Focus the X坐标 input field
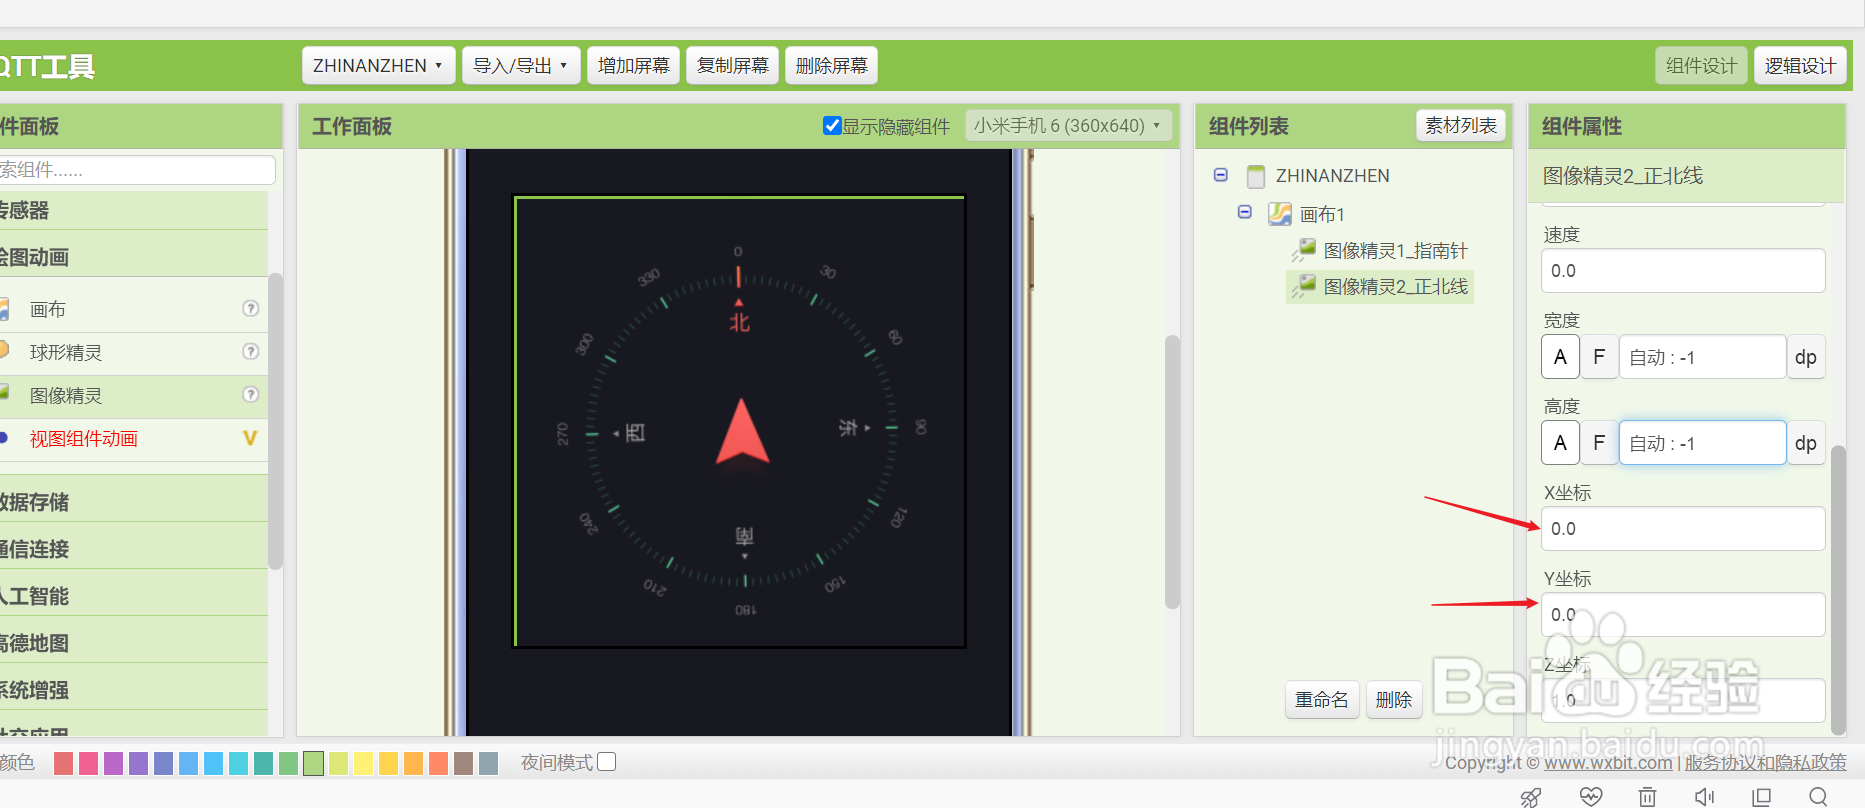The height and width of the screenshot is (808, 1865). [1683, 529]
